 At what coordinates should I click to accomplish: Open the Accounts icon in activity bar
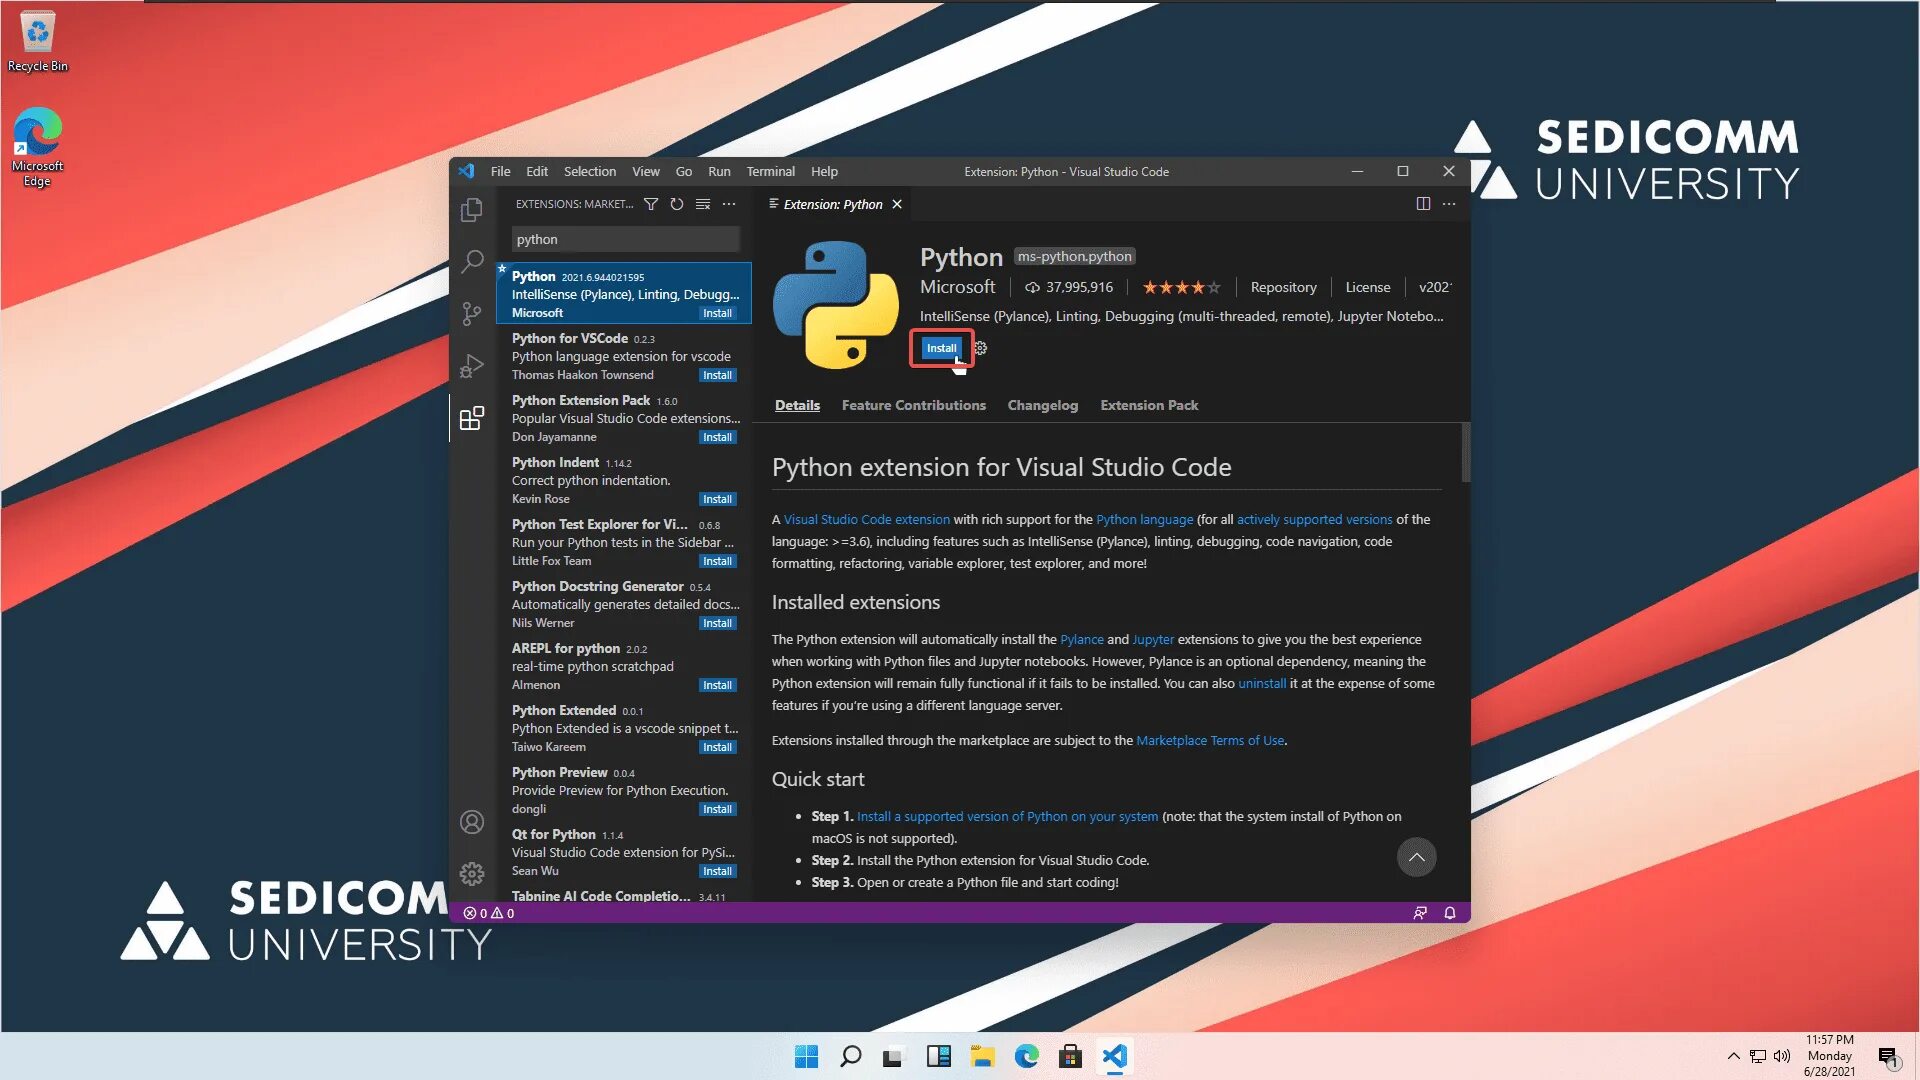click(x=471, y=822)
